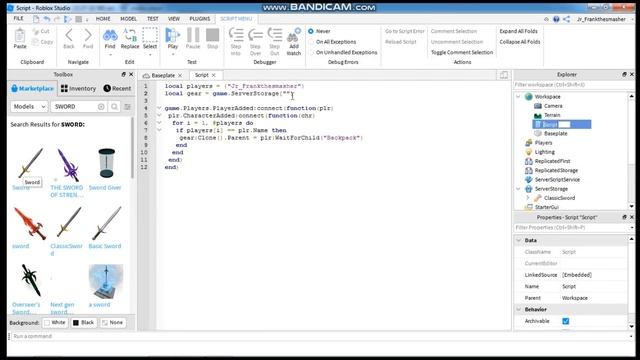Open the toolbox filter options icon
This screenshot has height=360, width=640.
tap(127, 107)
